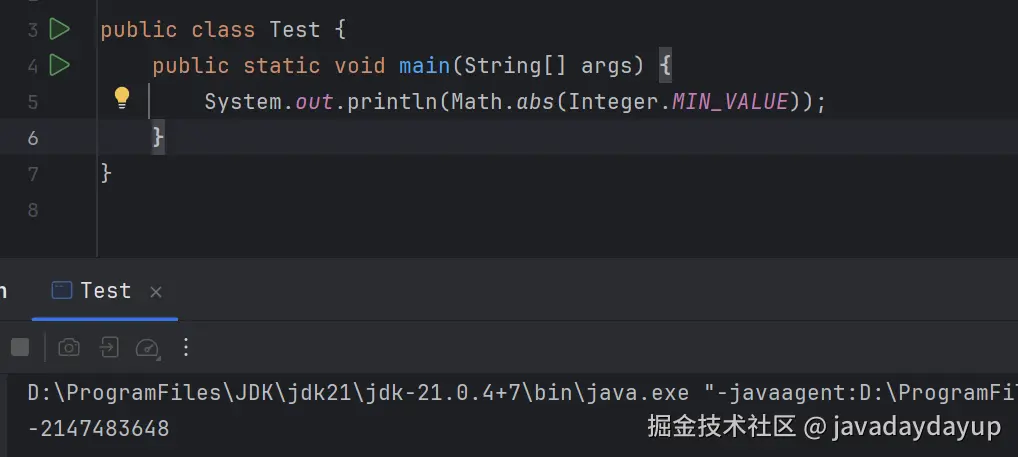Click the println method call

(393, 102)
